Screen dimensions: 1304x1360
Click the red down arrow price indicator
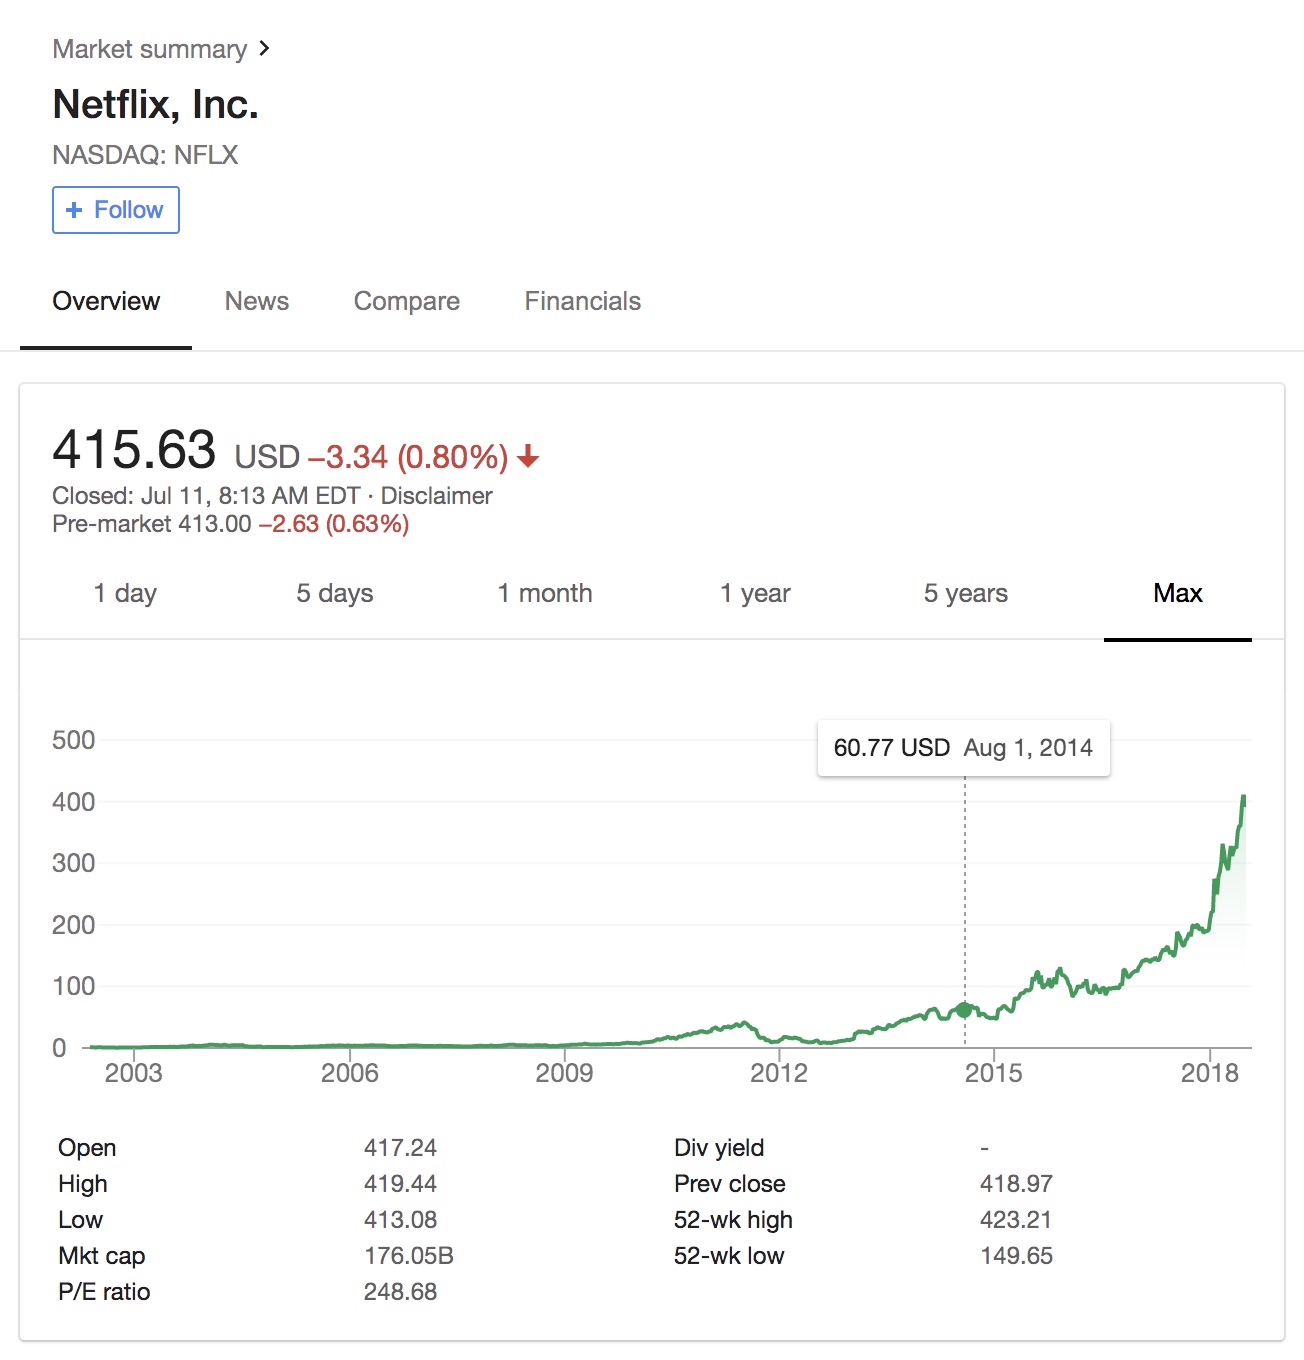pyautogui.click(x=528, y=458)
